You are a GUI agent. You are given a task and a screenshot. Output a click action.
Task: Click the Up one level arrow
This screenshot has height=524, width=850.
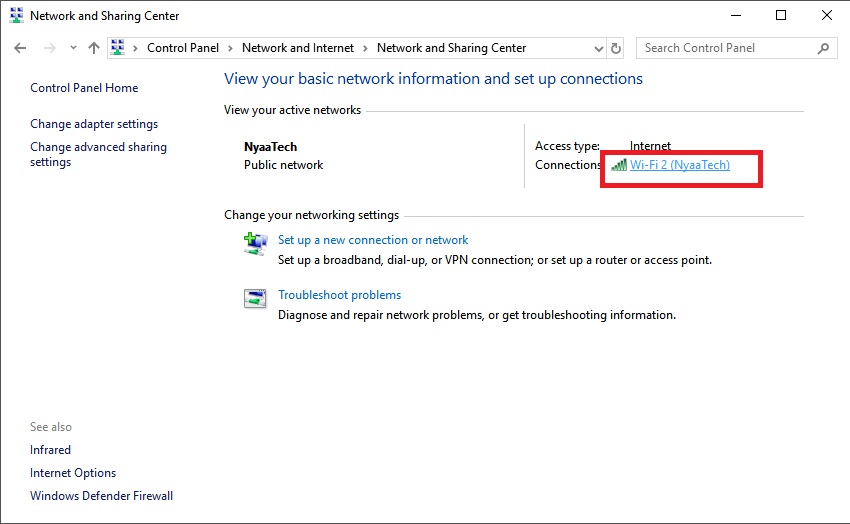click(94, 48)
